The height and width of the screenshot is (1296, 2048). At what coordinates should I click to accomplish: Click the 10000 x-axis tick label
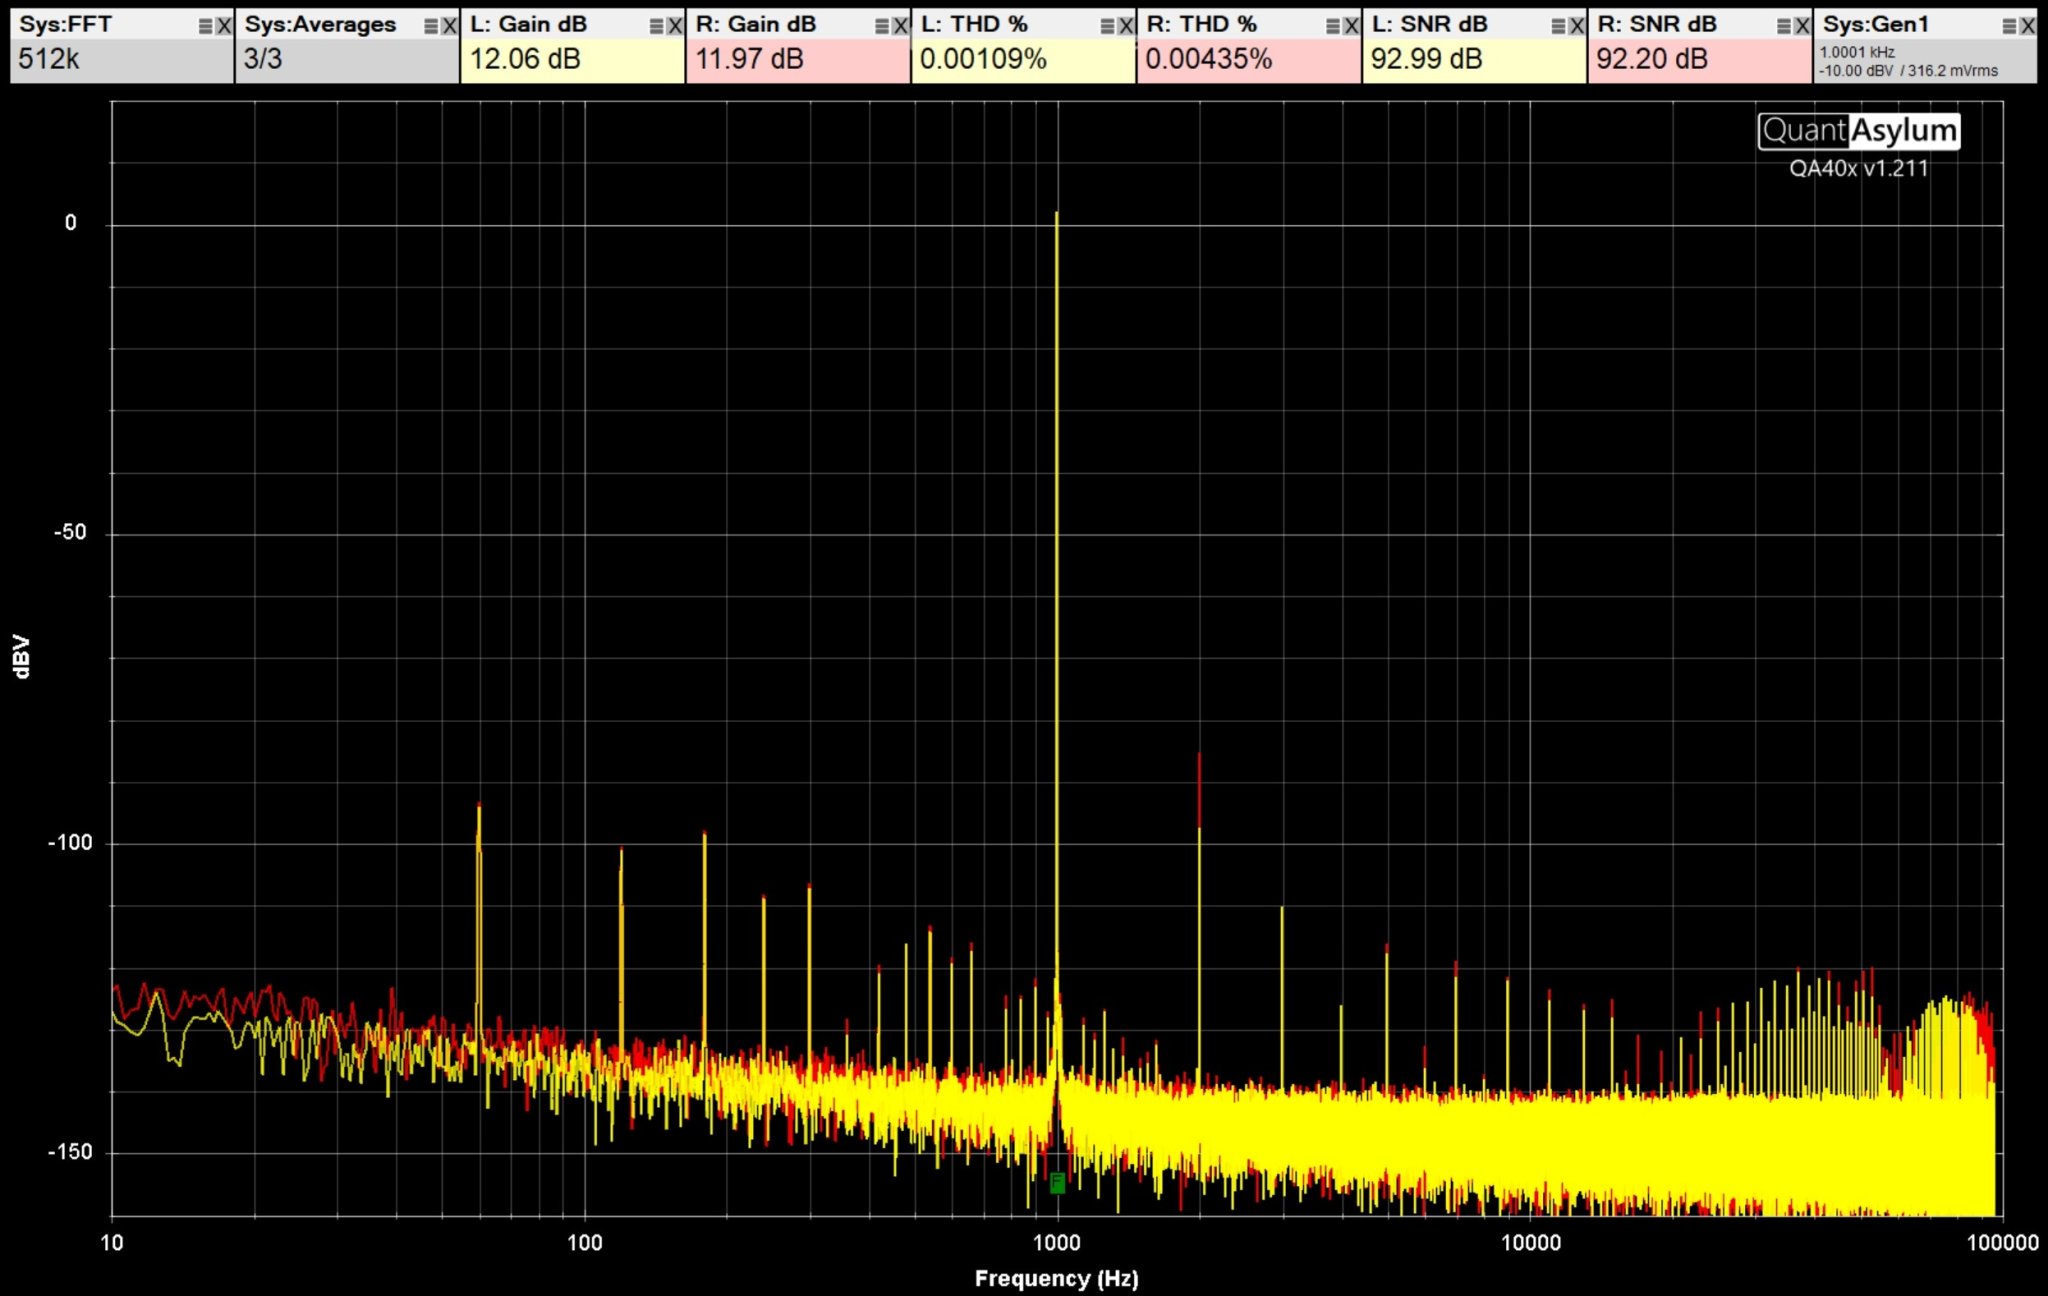tap(1530, 1242)
